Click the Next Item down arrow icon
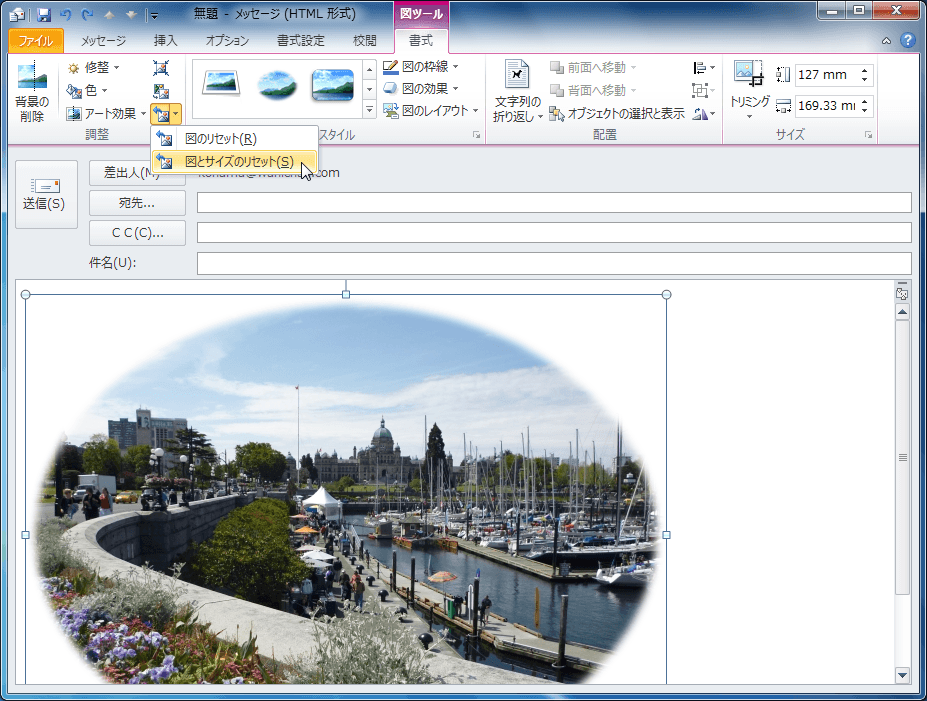 click(131, 14)
